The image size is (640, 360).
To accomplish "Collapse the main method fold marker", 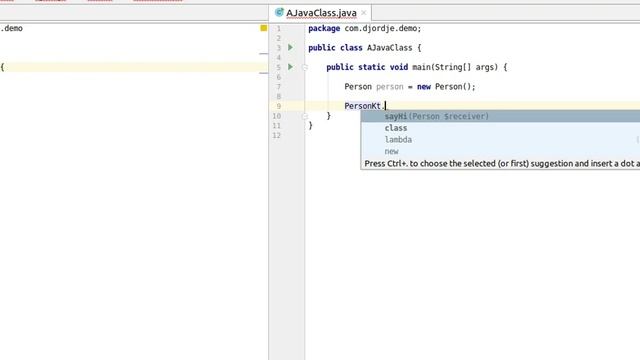I will pyautogui.click(x=304, y=67).
